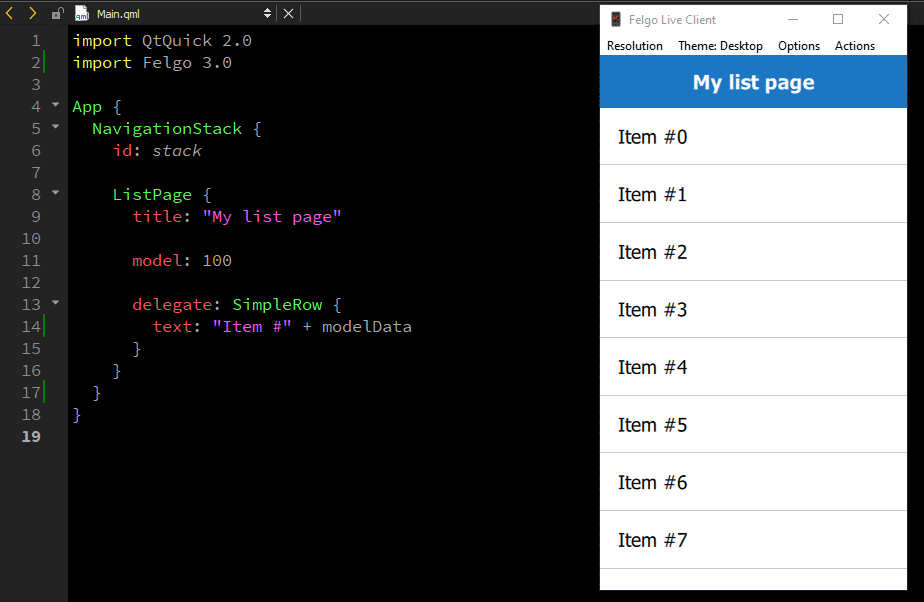This screenshot has width=924, height=602.
Task: Collapse the App block at line 4
Action: tap(55, 103)
